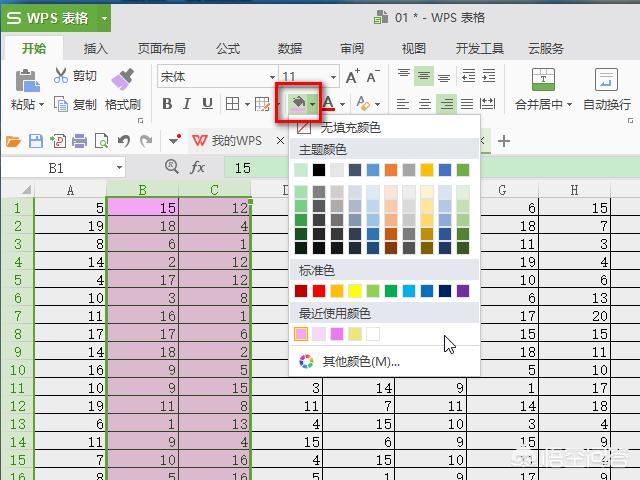Toggle Underline formatting

207,104
